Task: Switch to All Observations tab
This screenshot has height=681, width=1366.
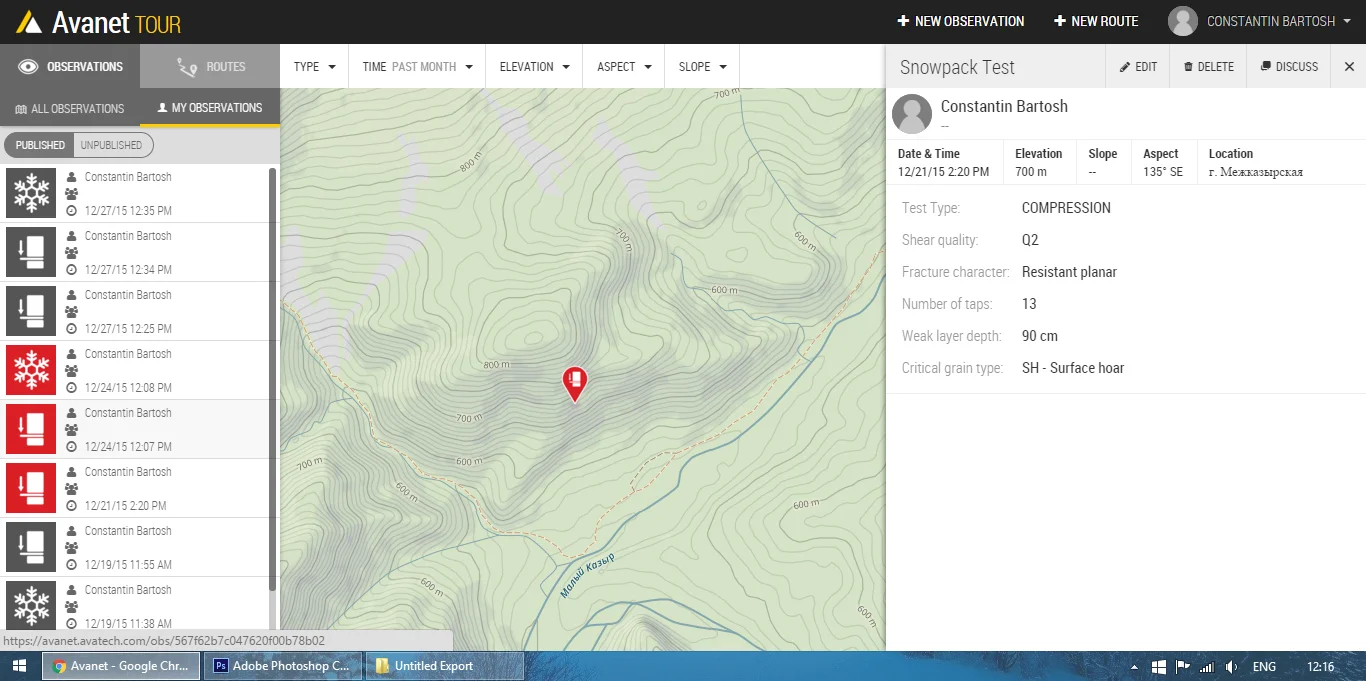Action: (70, 108)
